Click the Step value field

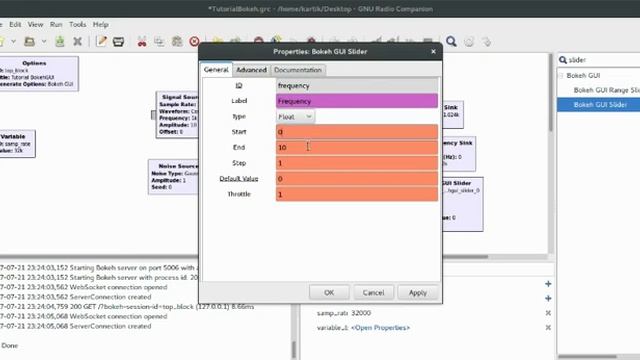pos(357,163)
